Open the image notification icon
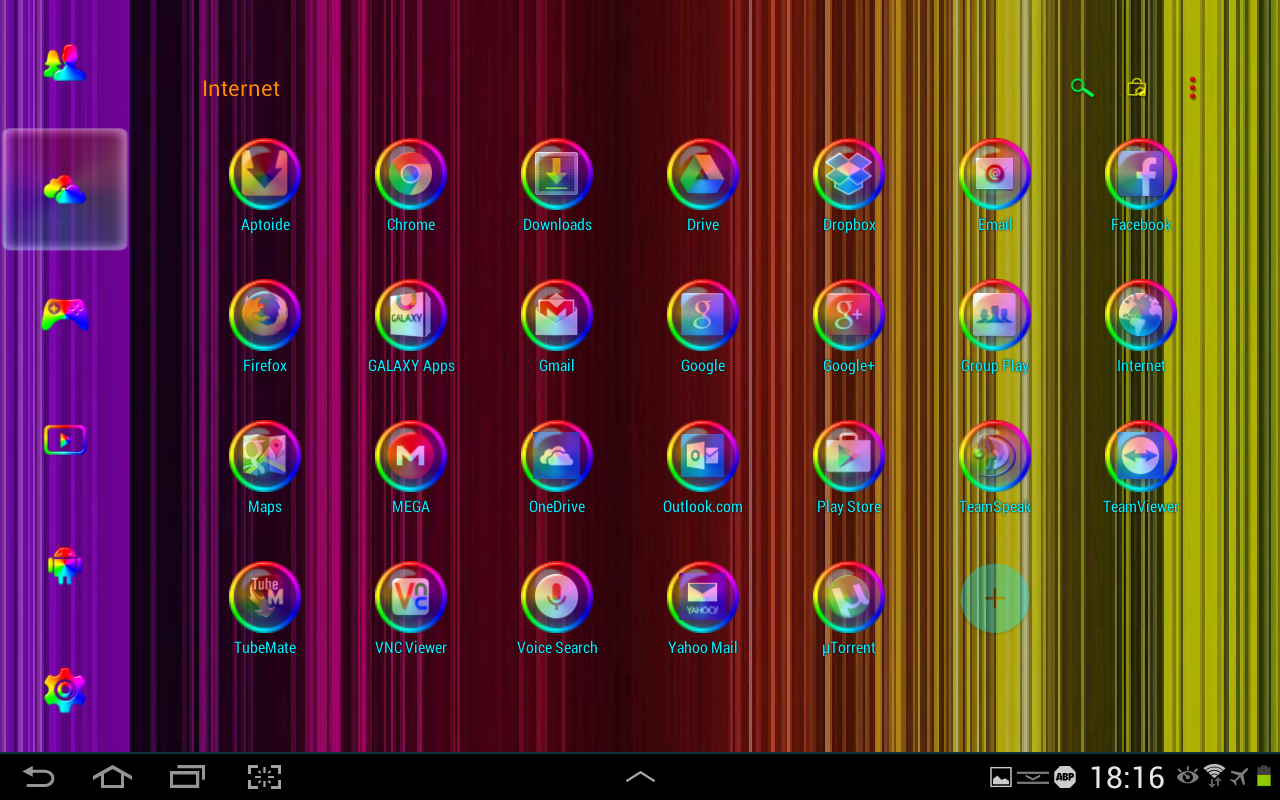The width and height of the screenshot is (1280, 800). coord(1000,777)
